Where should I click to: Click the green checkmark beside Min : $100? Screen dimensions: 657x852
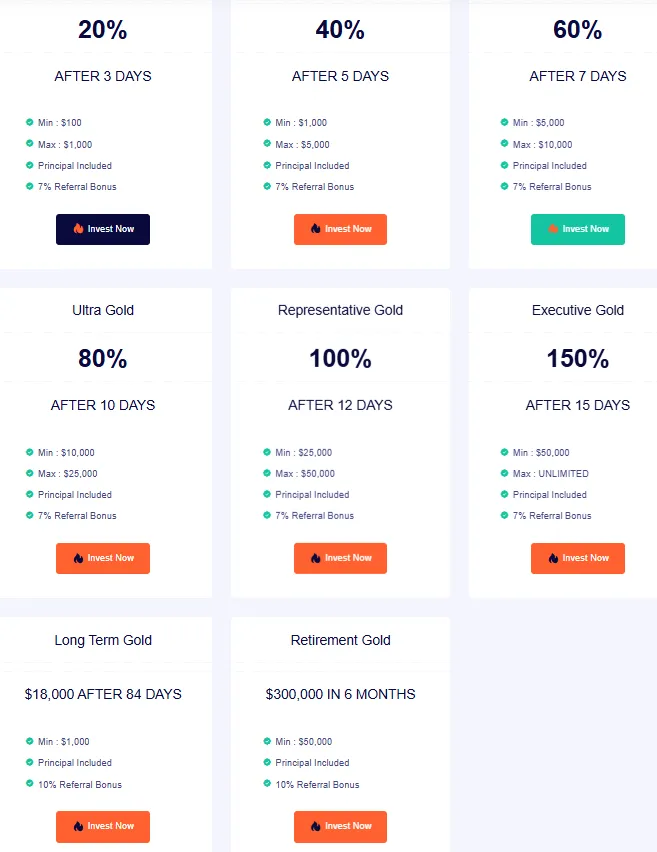click(x=30, y=123)
